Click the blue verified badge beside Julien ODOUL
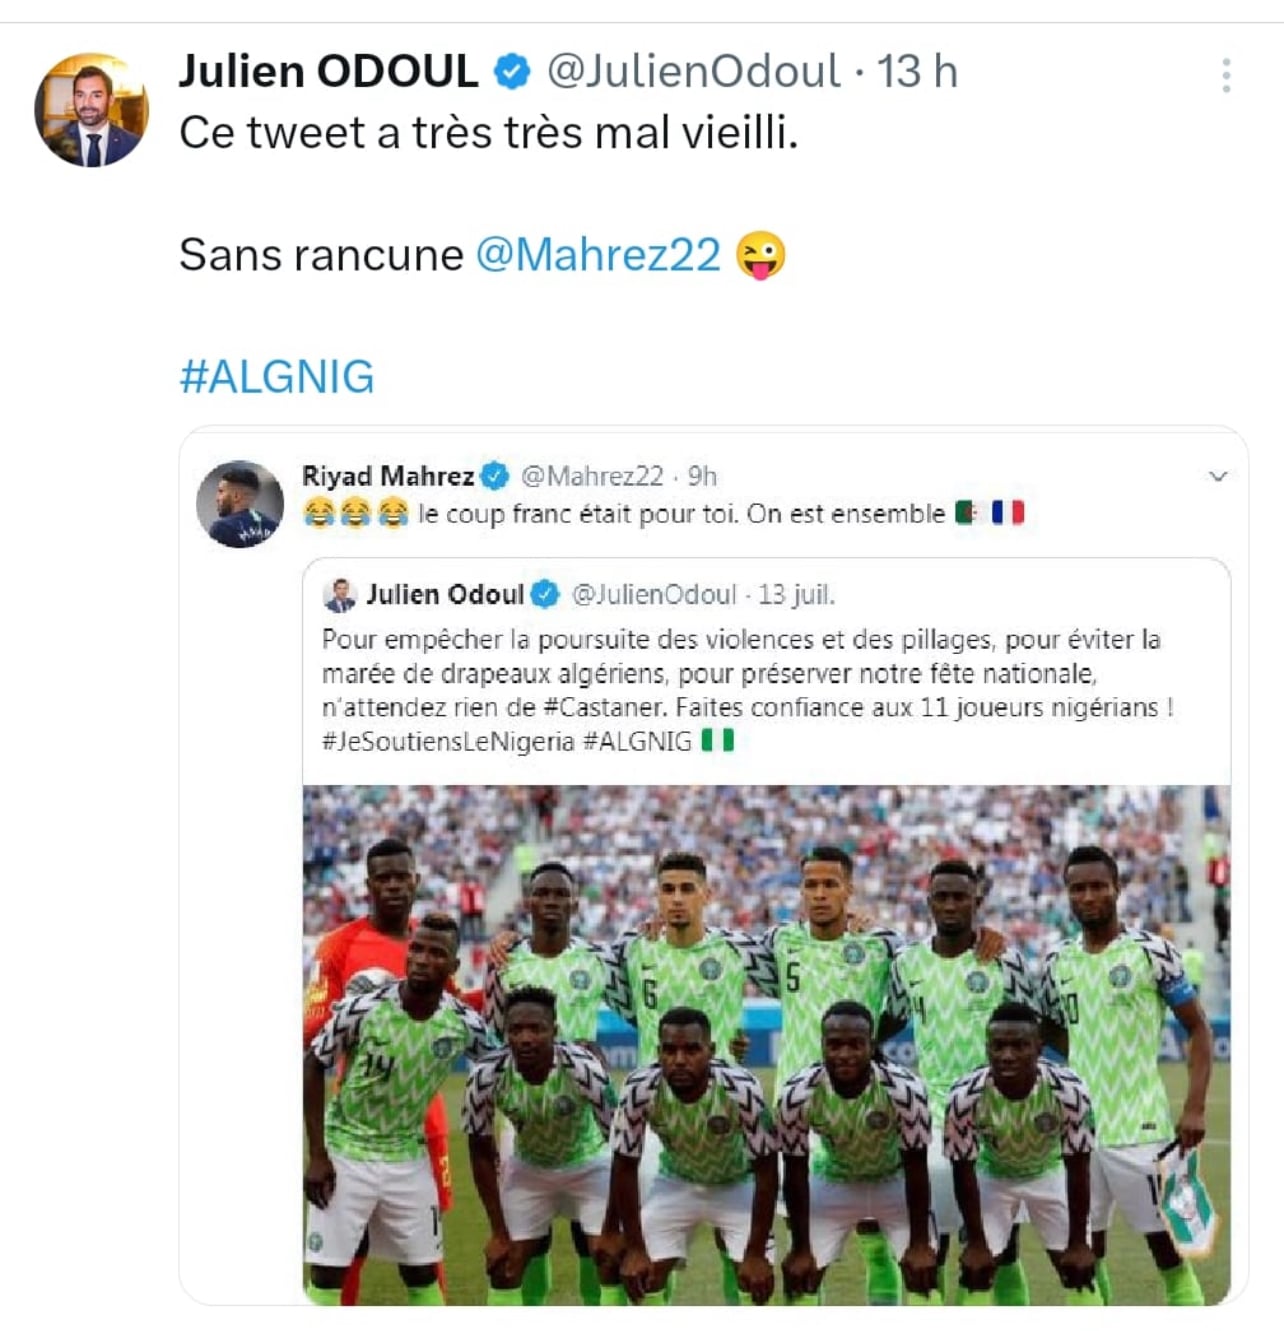The image size is (1284, 1331). (x=513, y=72)
